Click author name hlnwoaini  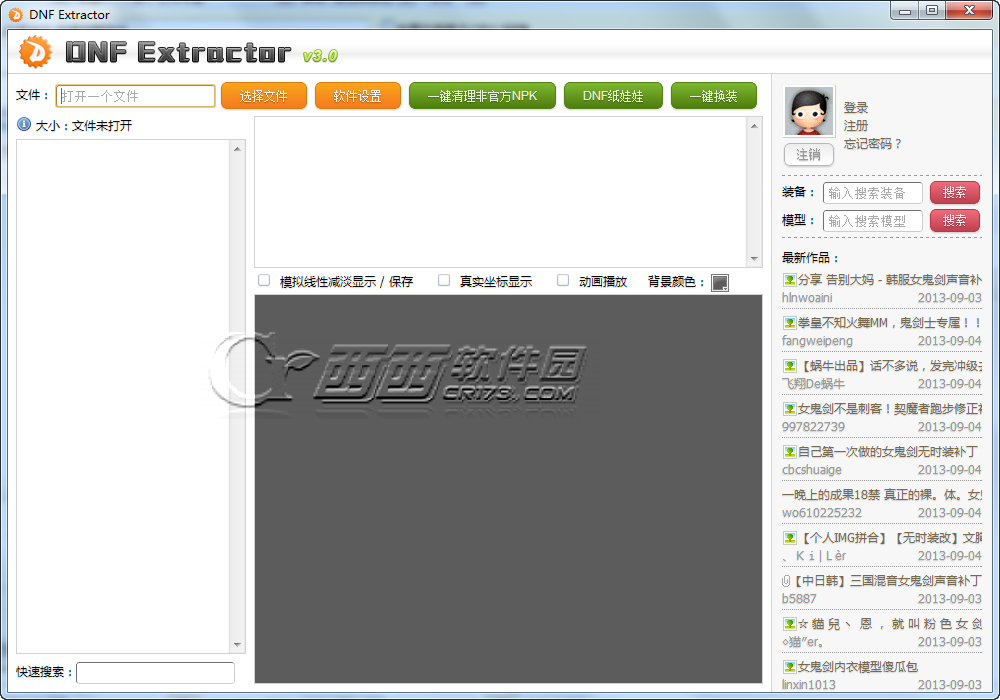[807, 298]
